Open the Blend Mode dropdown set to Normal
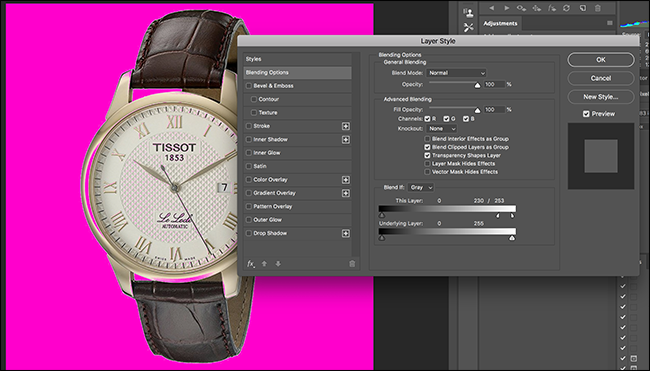 pos(456,73)
